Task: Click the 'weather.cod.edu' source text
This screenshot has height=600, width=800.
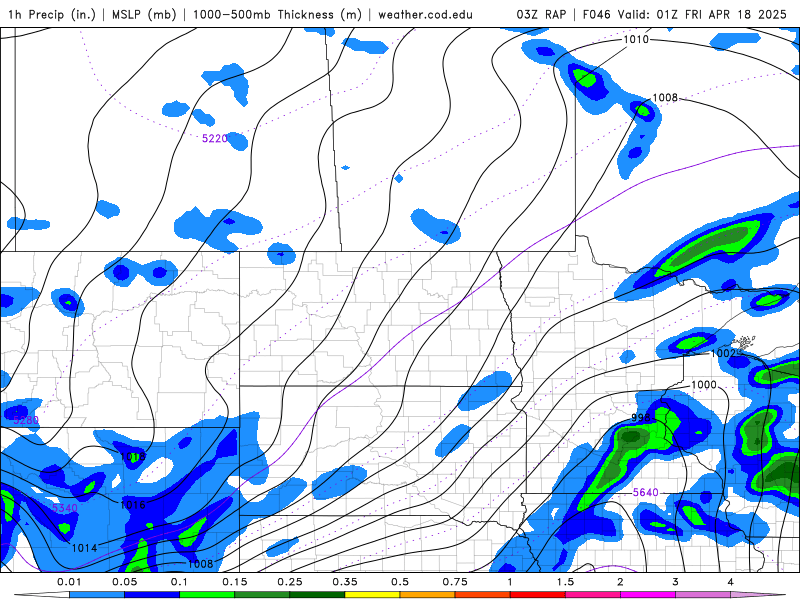Action: tap(425, 14)
